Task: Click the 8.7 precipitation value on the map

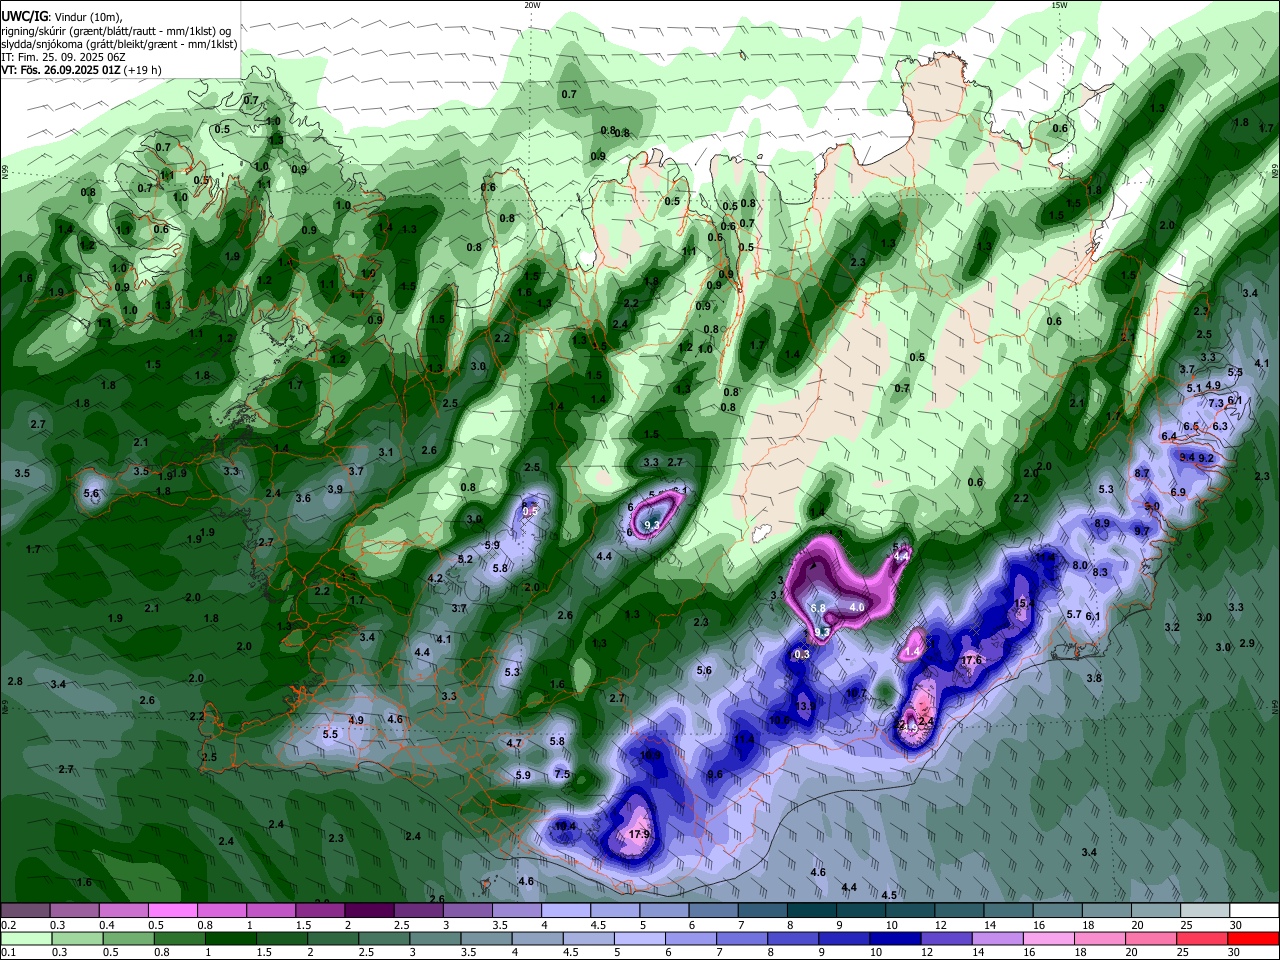Action: click(1142, 473)
